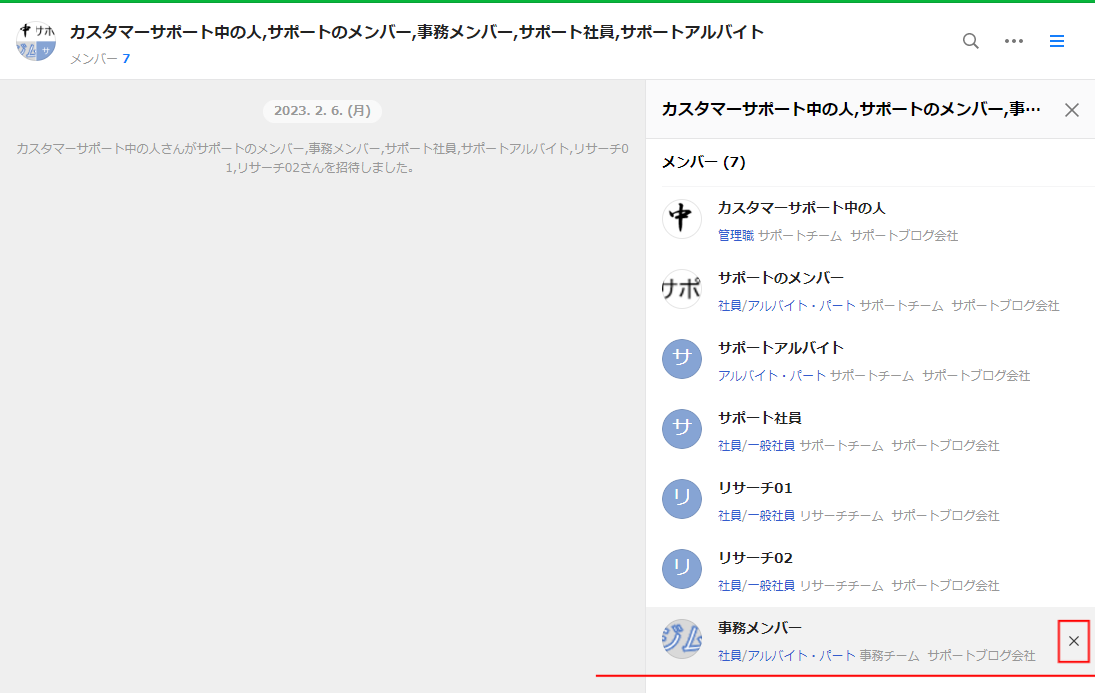Click the group chat avatar in header
Screen dimensions: 1095x693
tap(36, 41)
